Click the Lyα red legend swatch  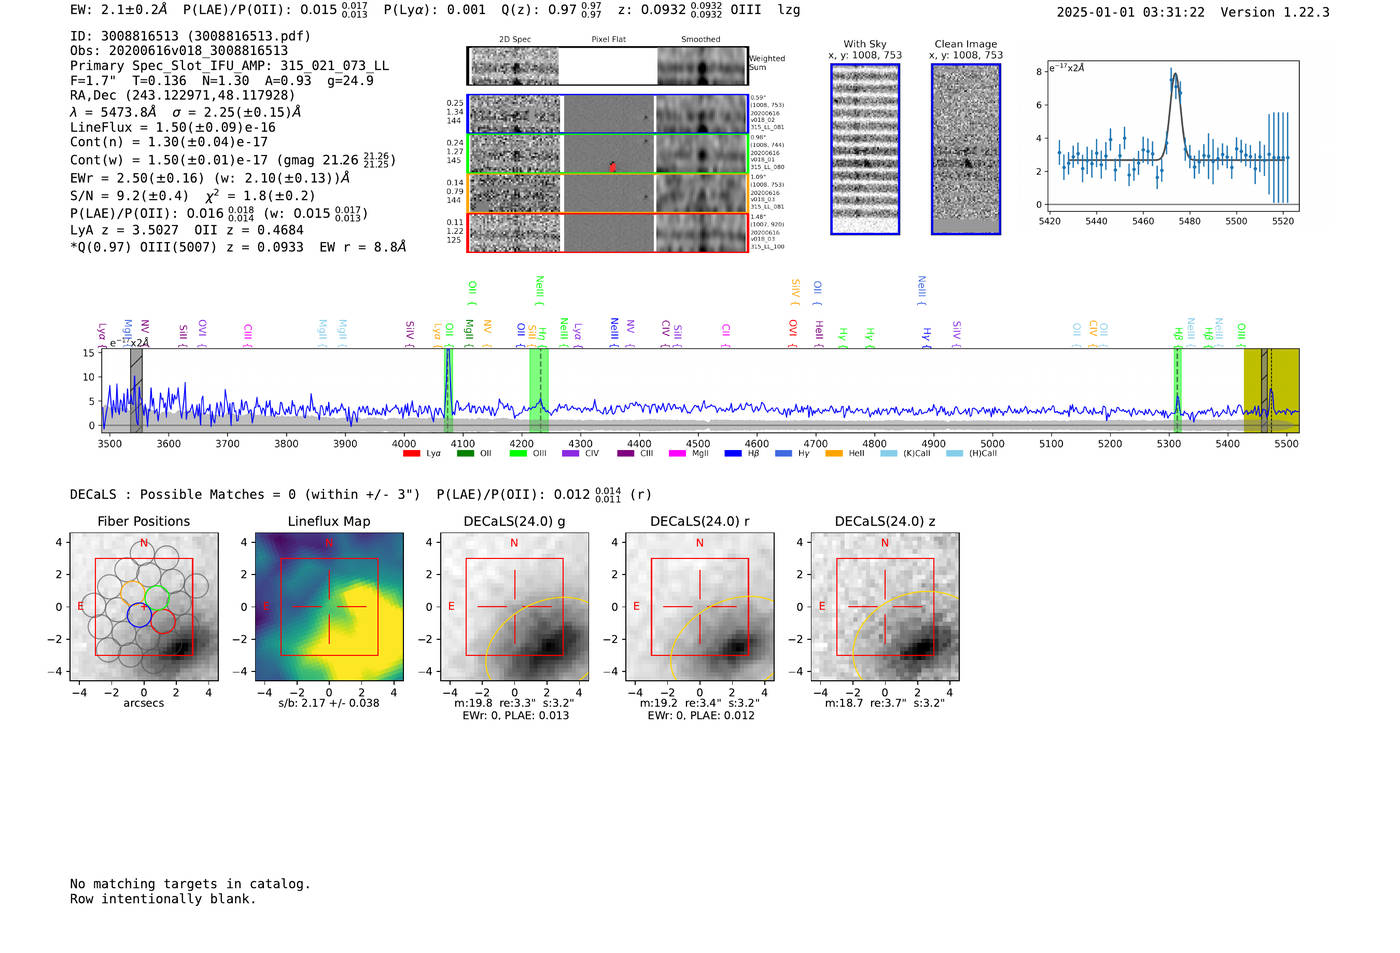click(x=411, y=454)
